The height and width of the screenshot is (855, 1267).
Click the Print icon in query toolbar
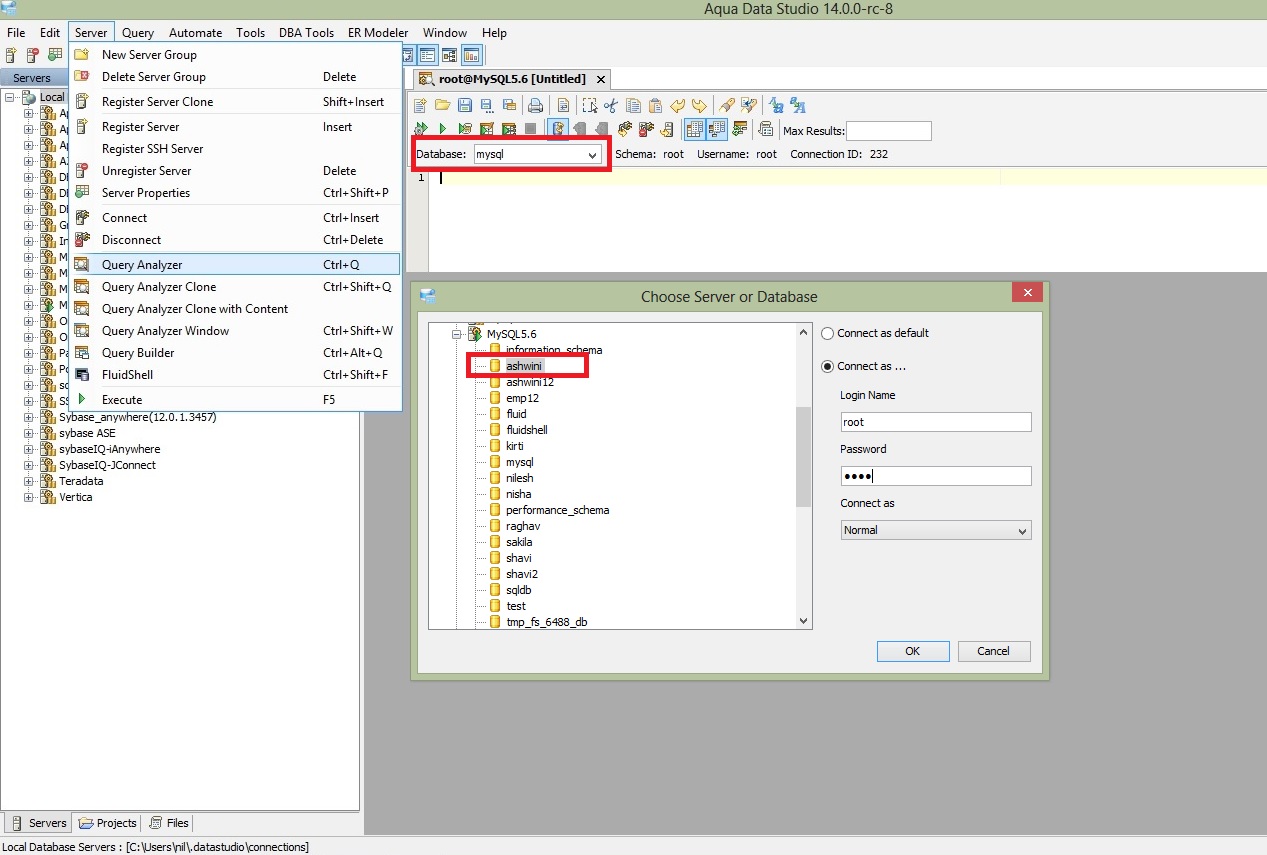pos(535,105)
